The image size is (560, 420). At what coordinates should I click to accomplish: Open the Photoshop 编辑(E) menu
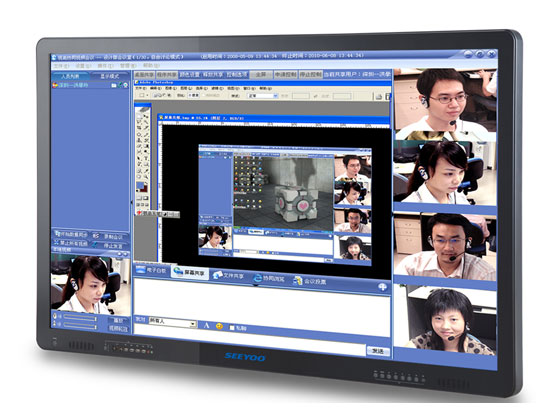pyautogui.click(x=155, y=88)
